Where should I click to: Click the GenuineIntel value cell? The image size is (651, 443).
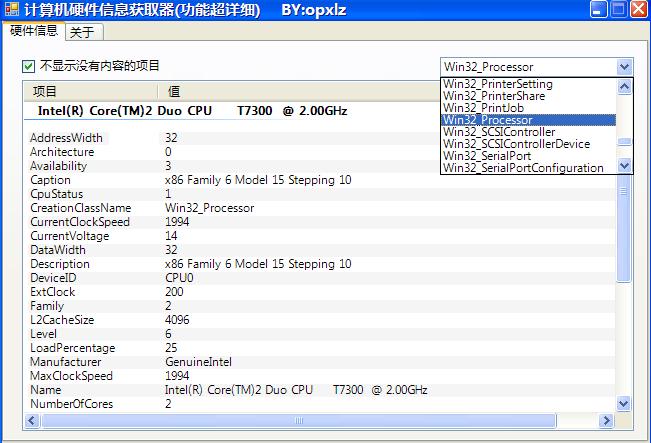(x=198, y=362)
